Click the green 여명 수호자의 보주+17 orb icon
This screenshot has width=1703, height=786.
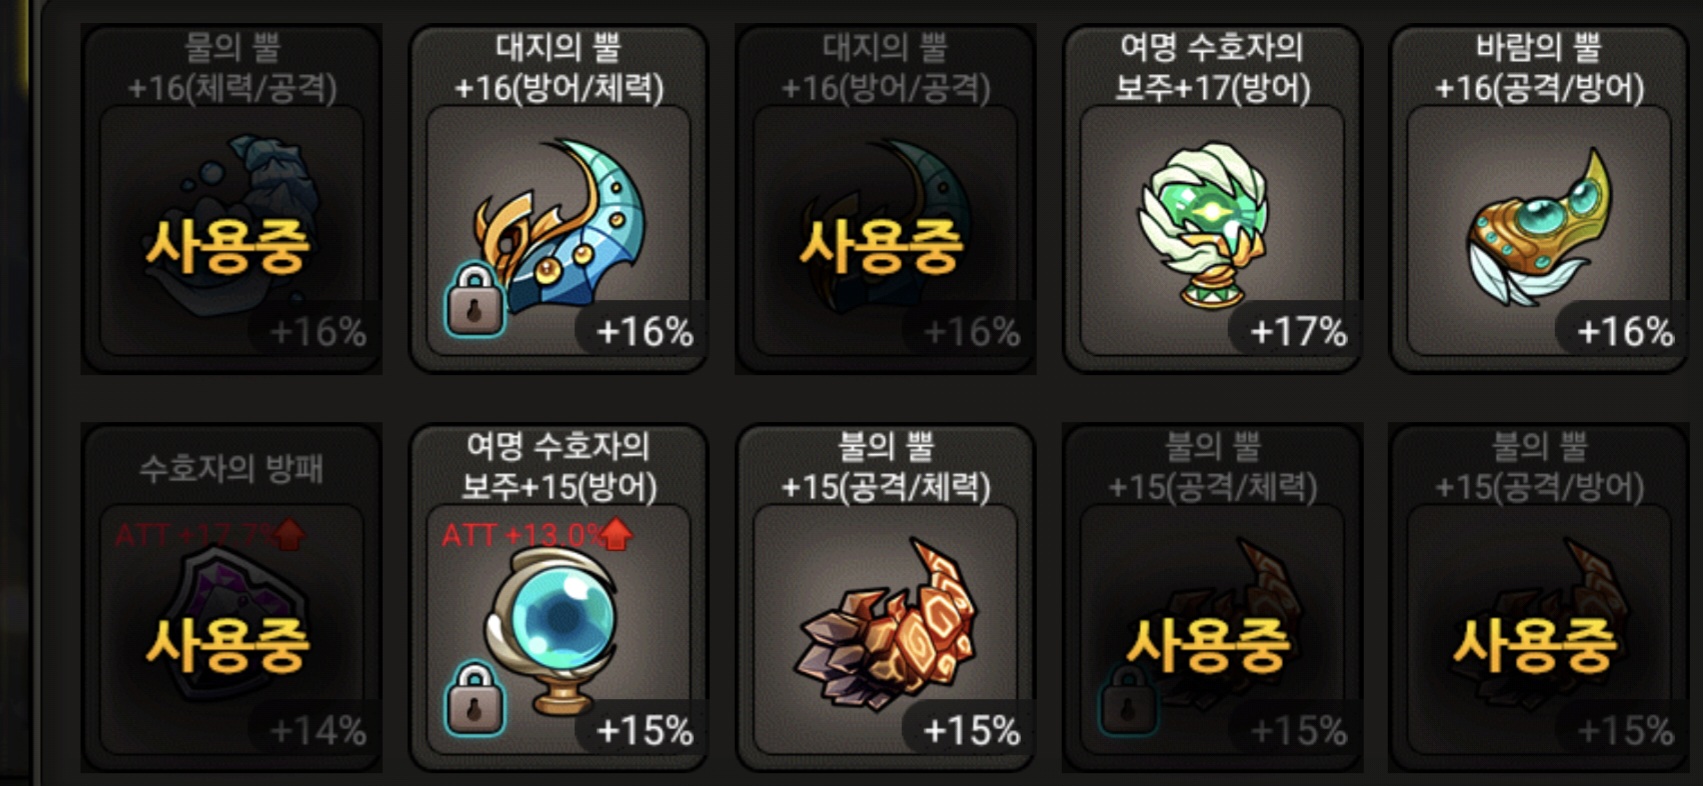(1204, 224)
